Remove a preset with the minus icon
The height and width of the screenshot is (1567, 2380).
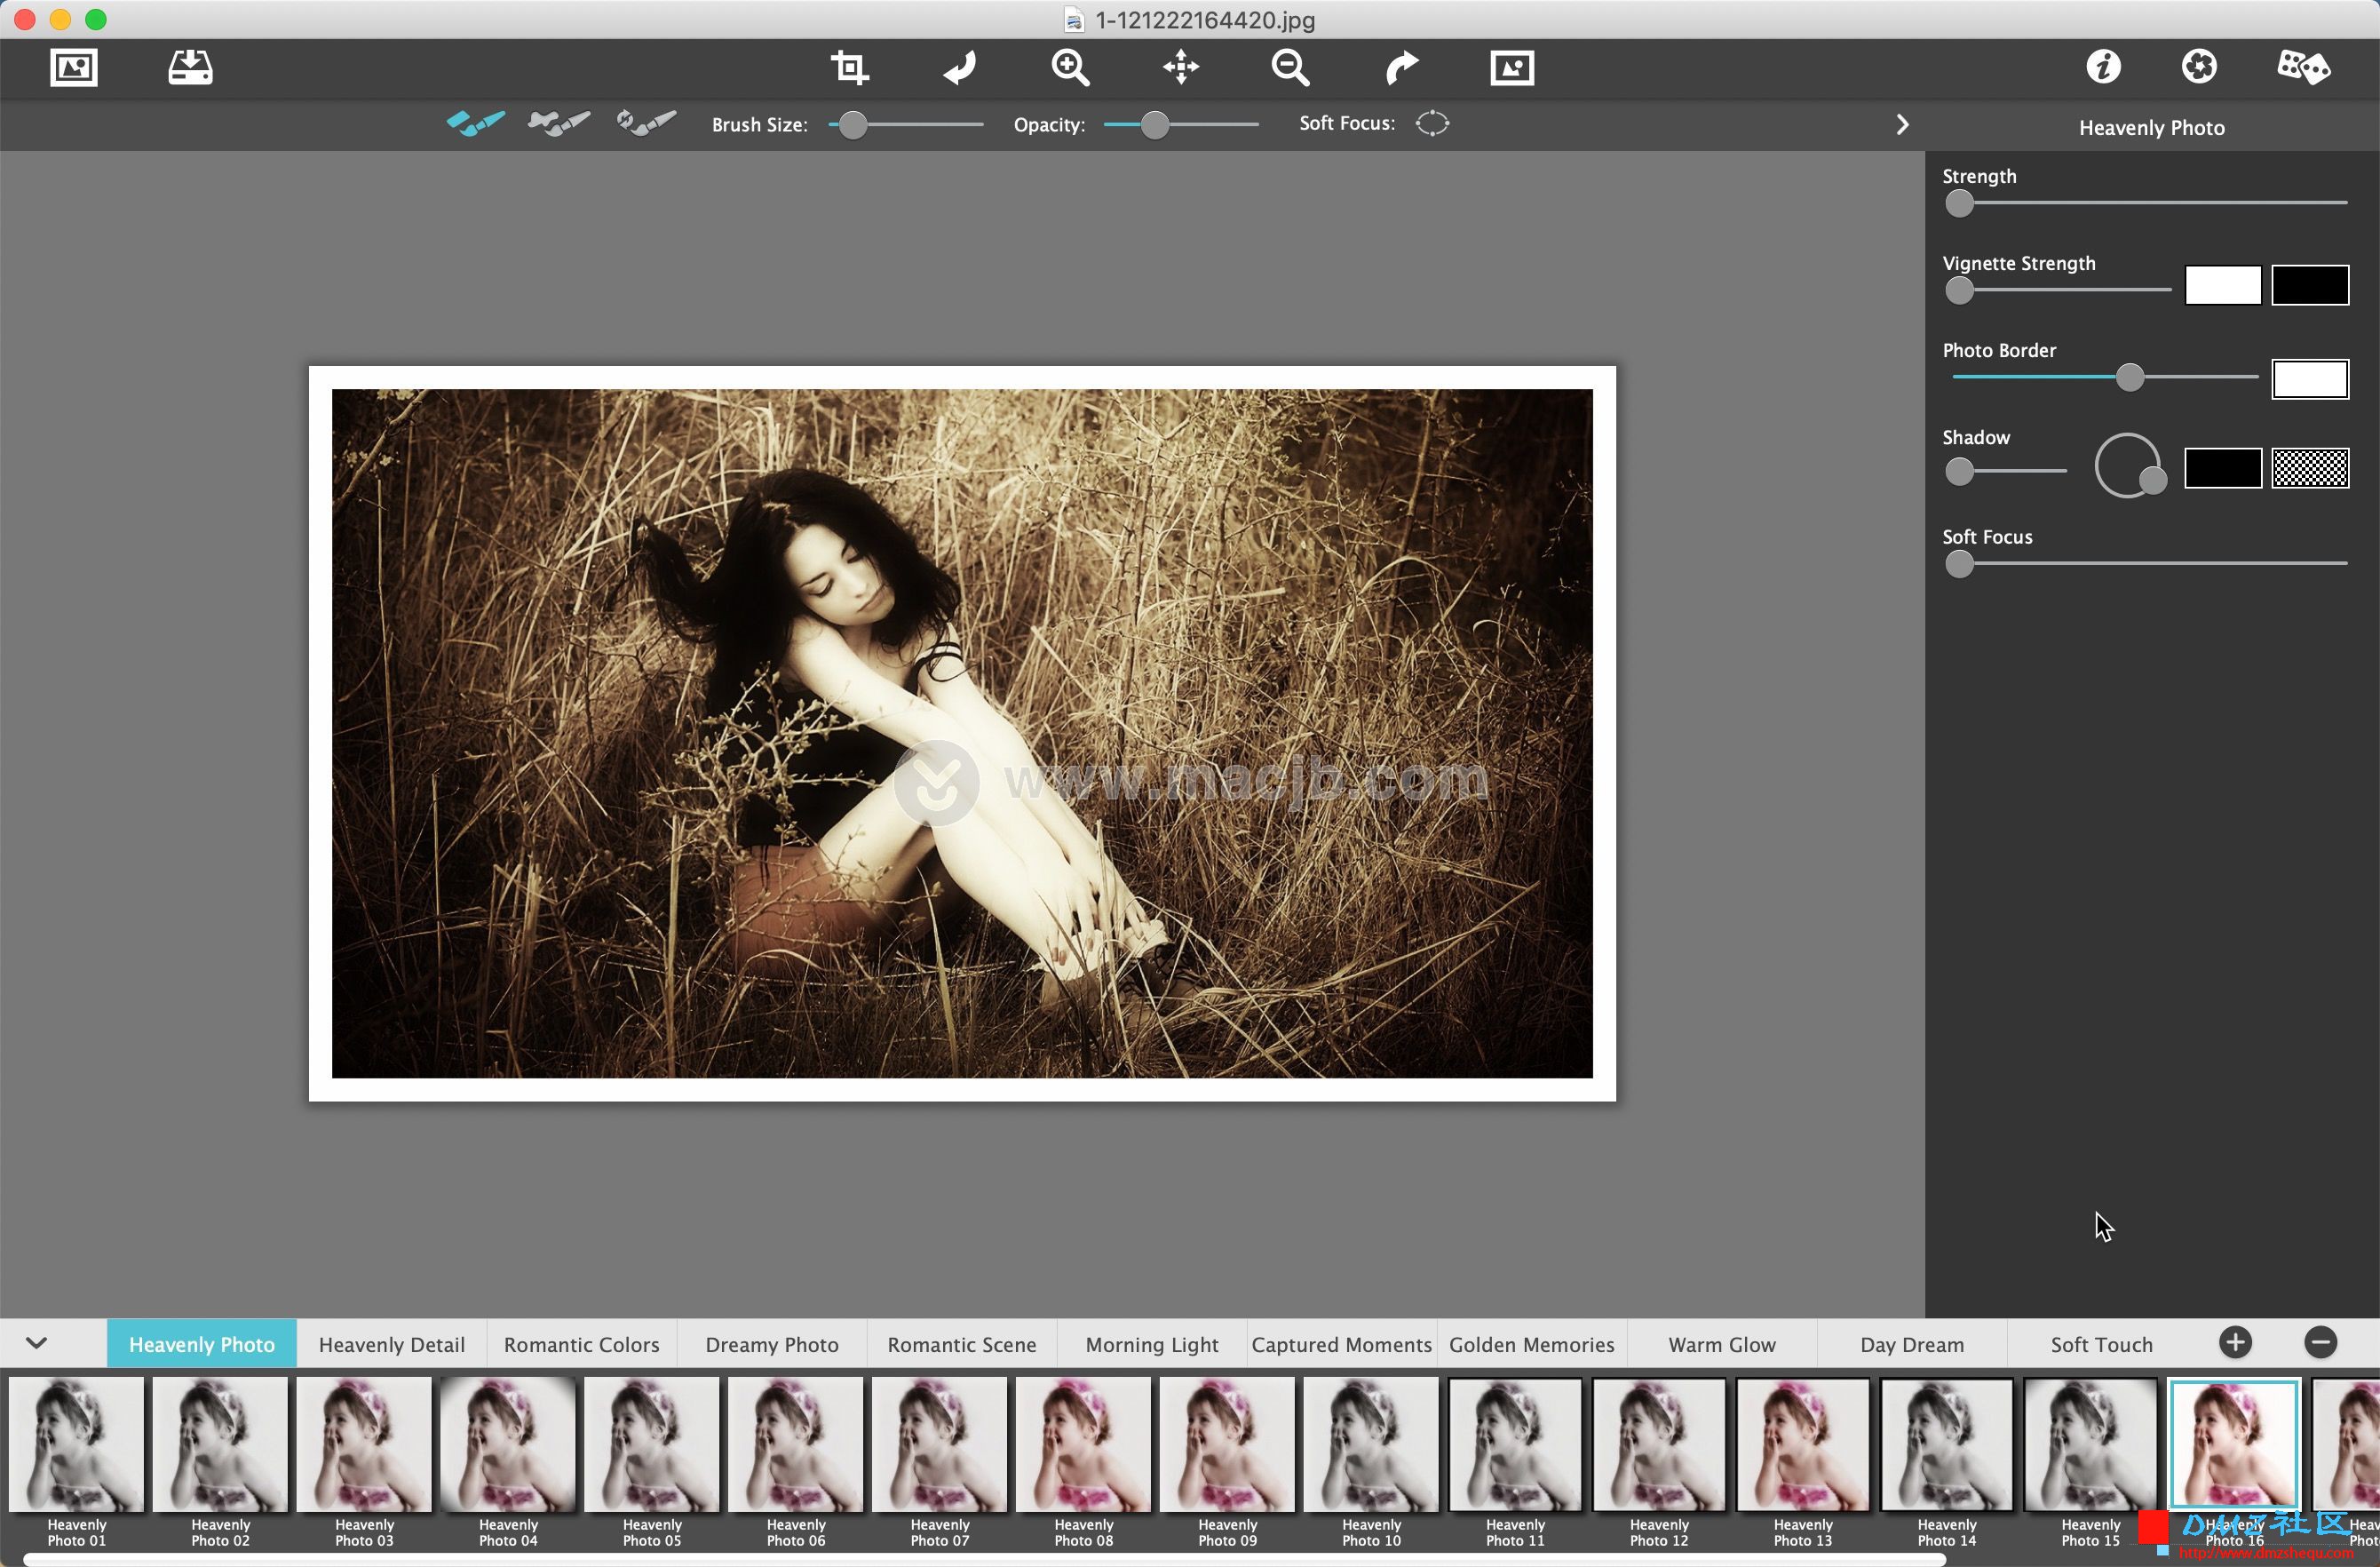click(x=2320, y=1342)
